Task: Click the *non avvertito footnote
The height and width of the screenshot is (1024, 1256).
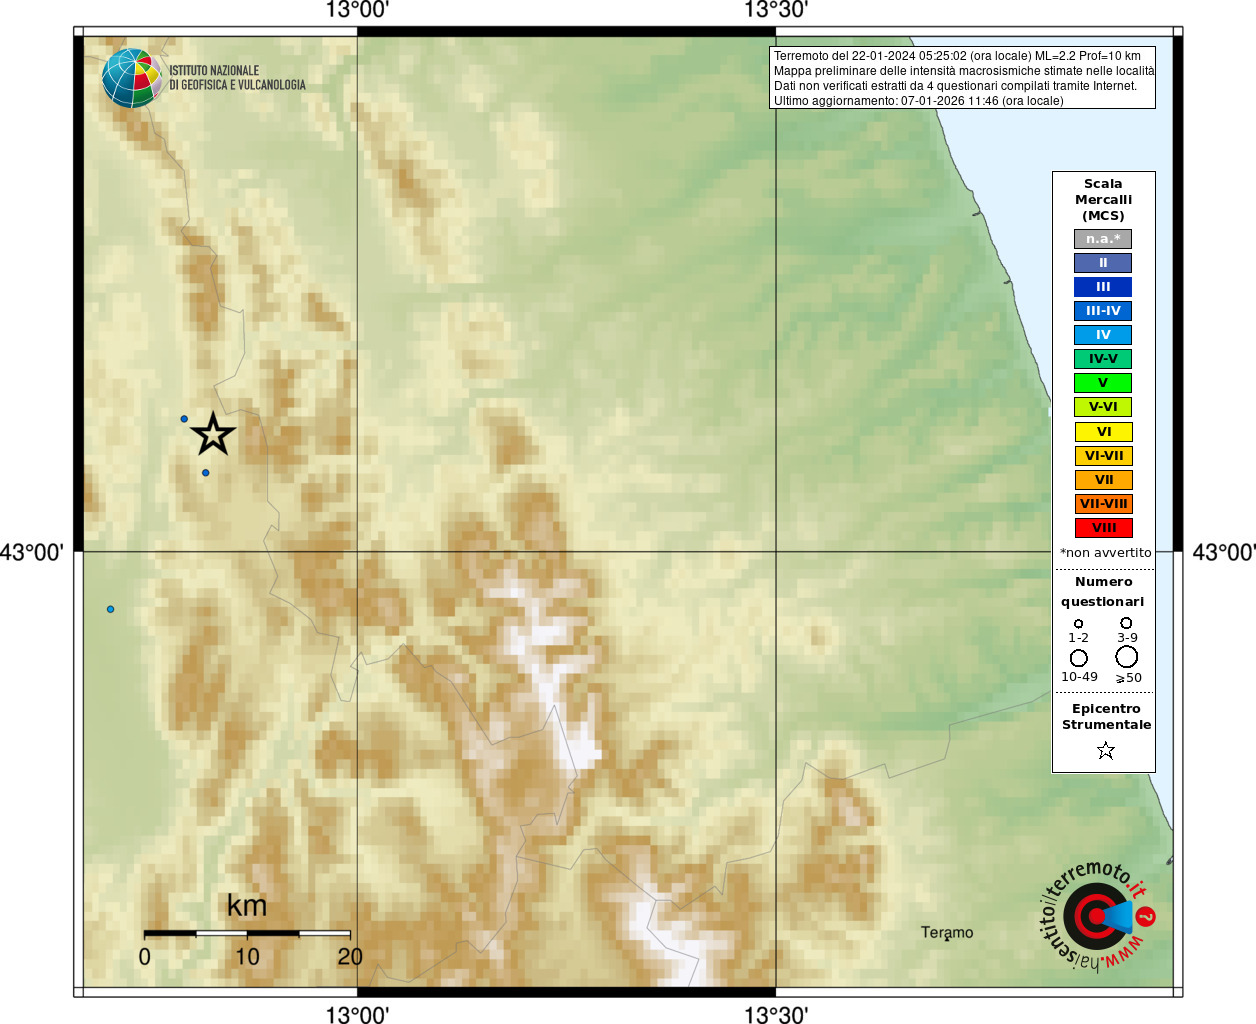Action: click(x=1105, y=553)
